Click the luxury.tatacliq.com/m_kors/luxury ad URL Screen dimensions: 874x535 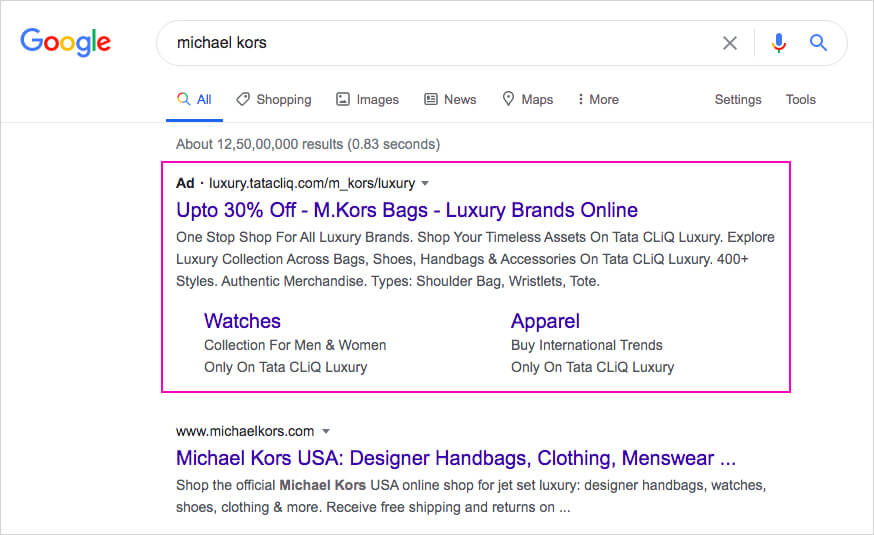click(x=312, y=183)
